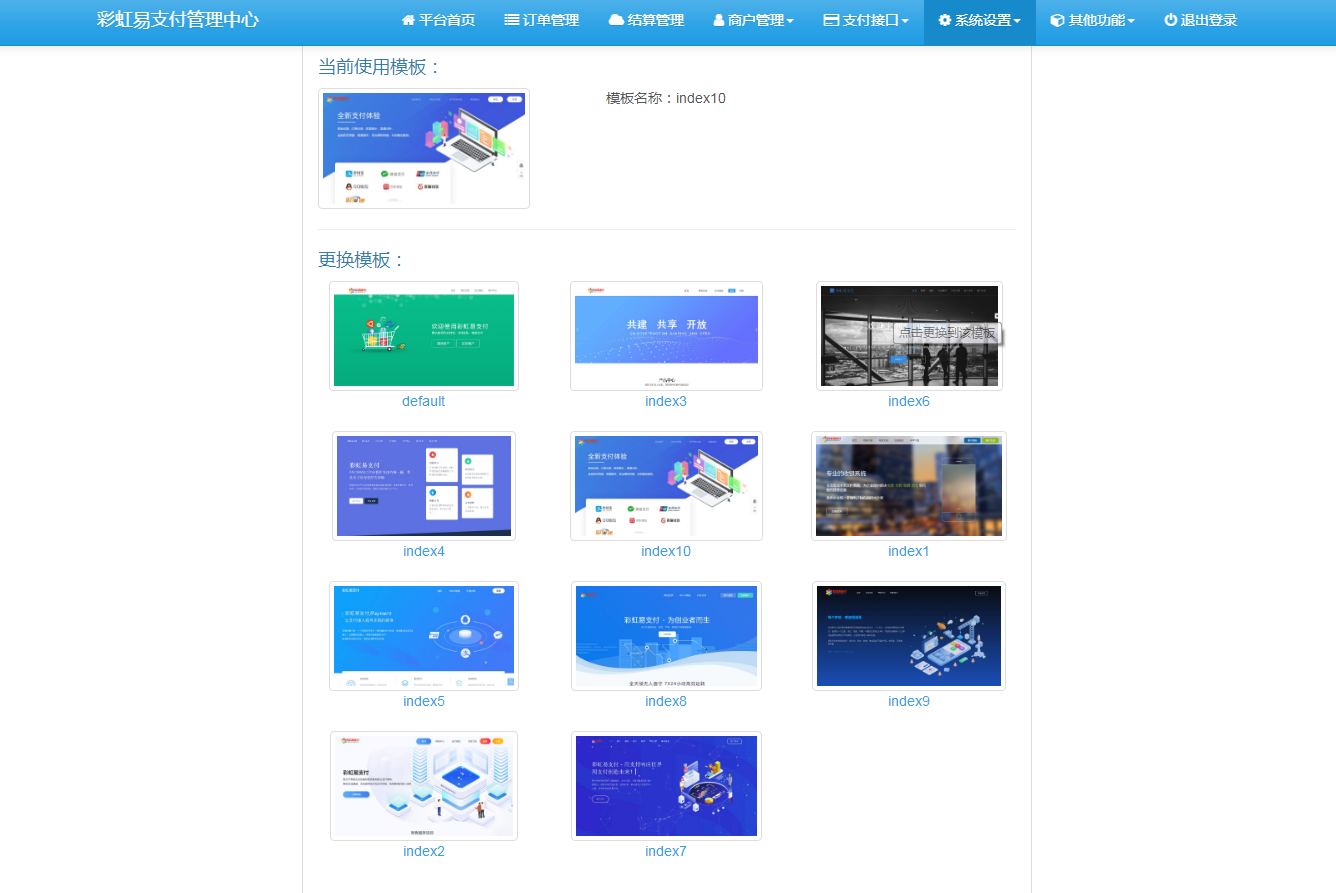The image size is (1336, 893).
Task: Click the default template name link
Action: (423, 401)
